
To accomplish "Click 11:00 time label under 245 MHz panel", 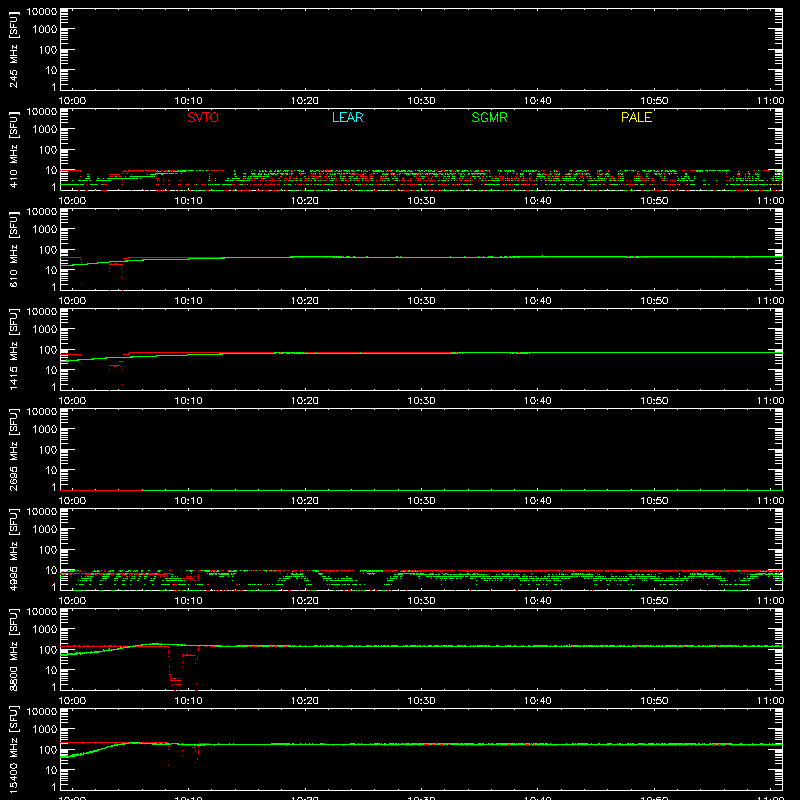I will point(770,101).
